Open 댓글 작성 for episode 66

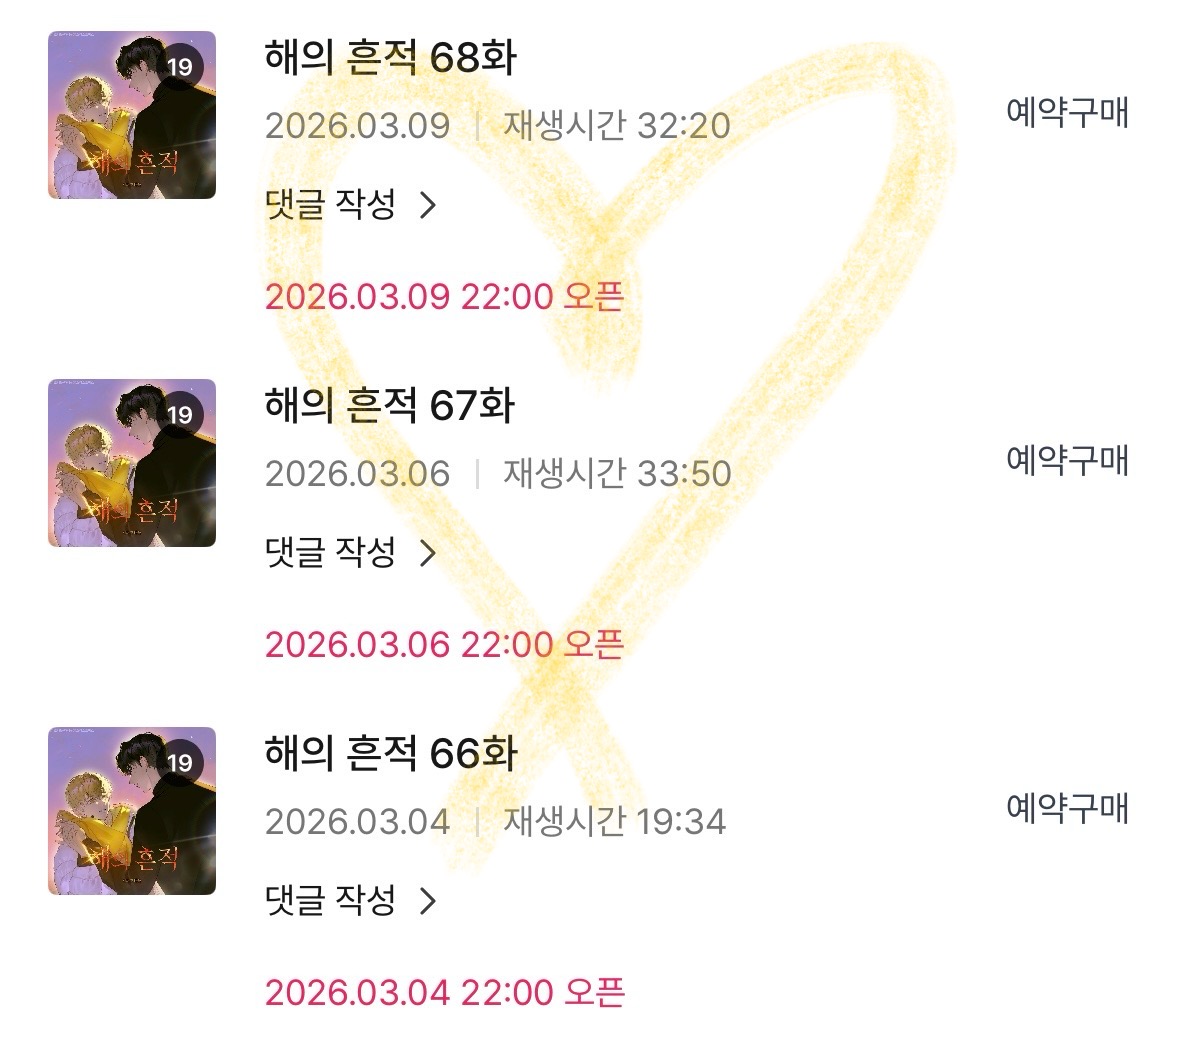331,900
